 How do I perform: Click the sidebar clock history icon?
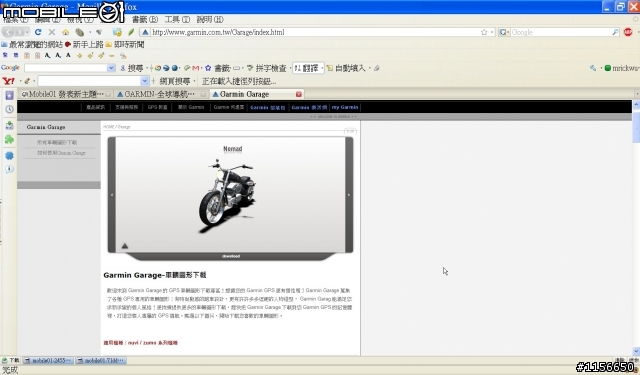tap(9, 109)
